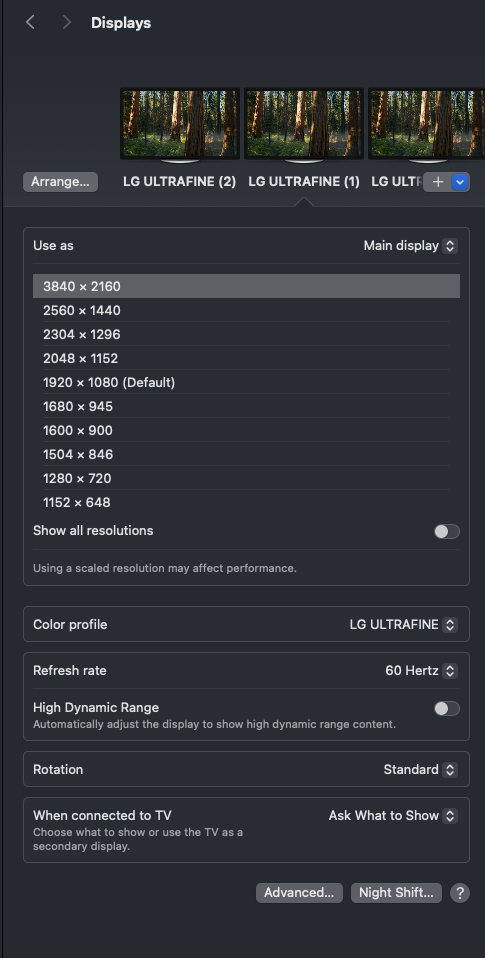Go forward with the right chevron
485x958 pixels.
[67, 23]
